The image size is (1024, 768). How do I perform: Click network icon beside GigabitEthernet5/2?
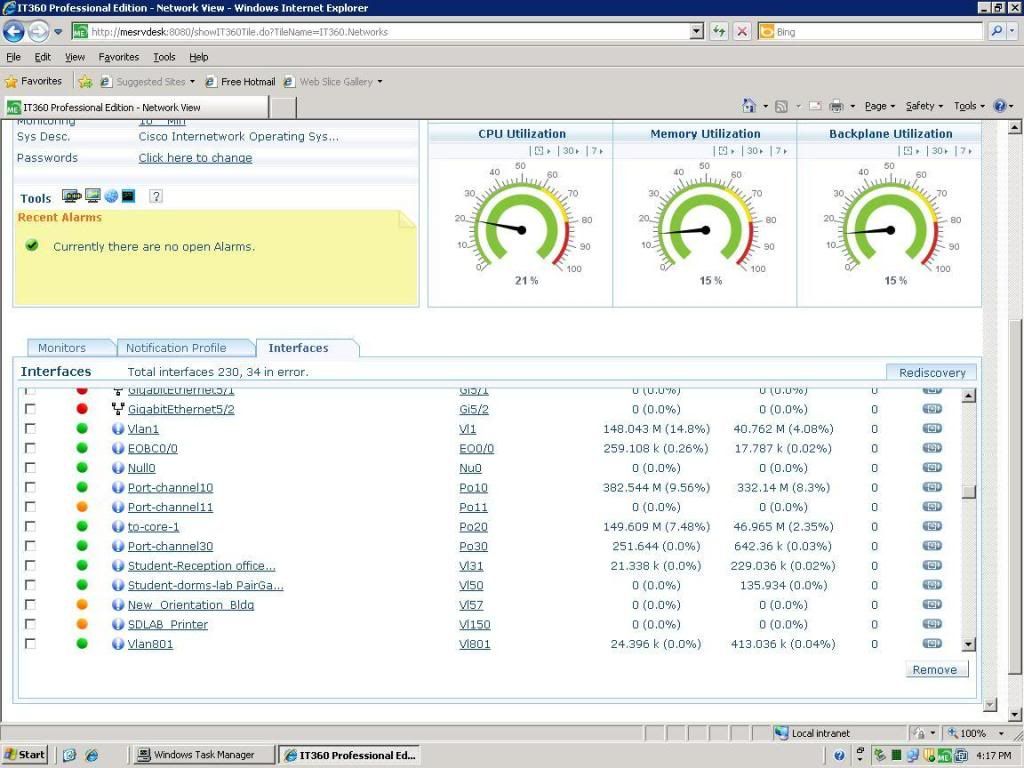(x=118, y=409)
